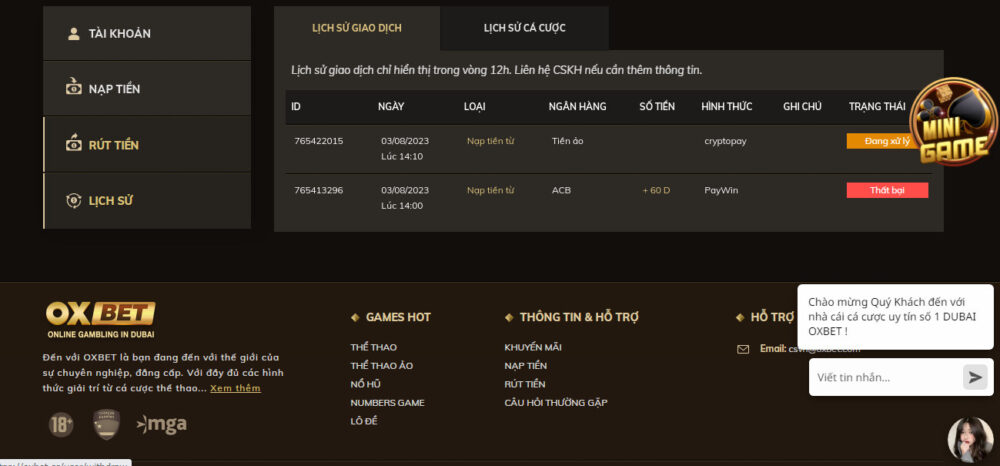Viewport: 1000px width, 466px height.
Task: Open the chat support agent avatar
Action: click(x=969, y=438)
